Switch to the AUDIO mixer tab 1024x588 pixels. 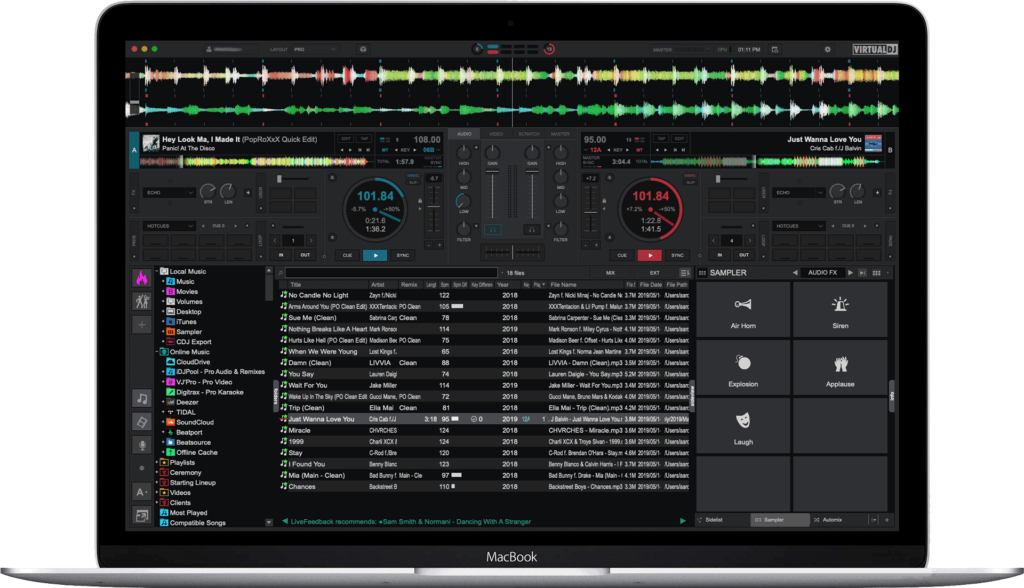[x=464, y=134]
